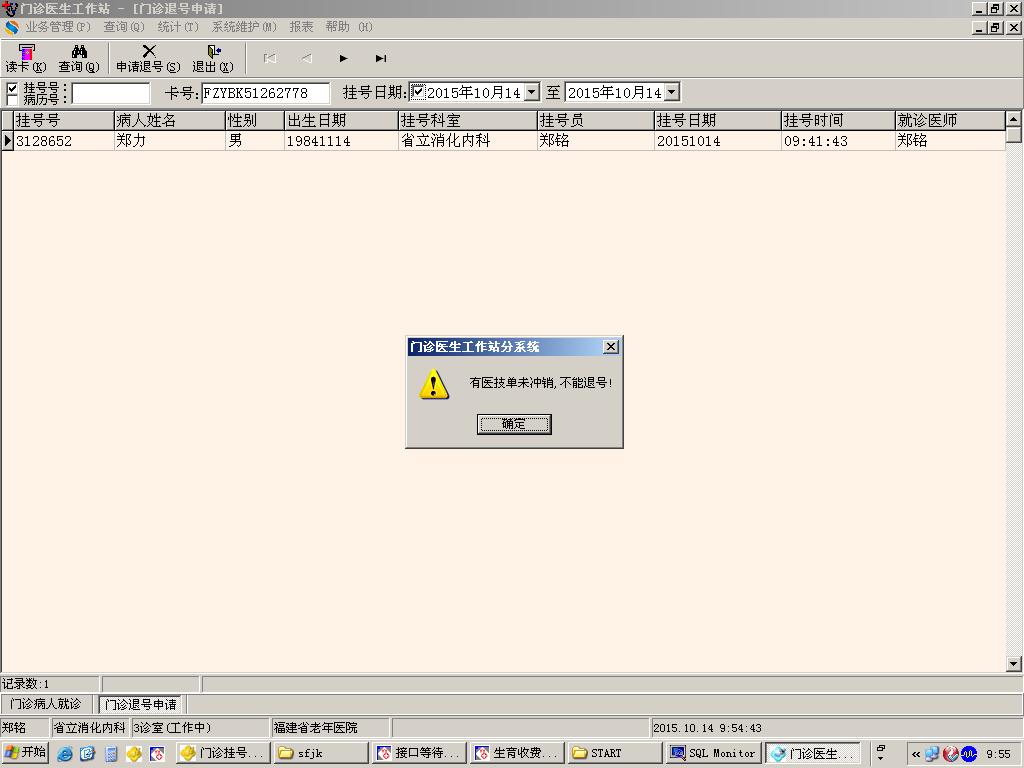Viewport: 1024px width, 768px height.
Task: Click status bar hospital name 福建省老年医院
Action: [316, 728]
